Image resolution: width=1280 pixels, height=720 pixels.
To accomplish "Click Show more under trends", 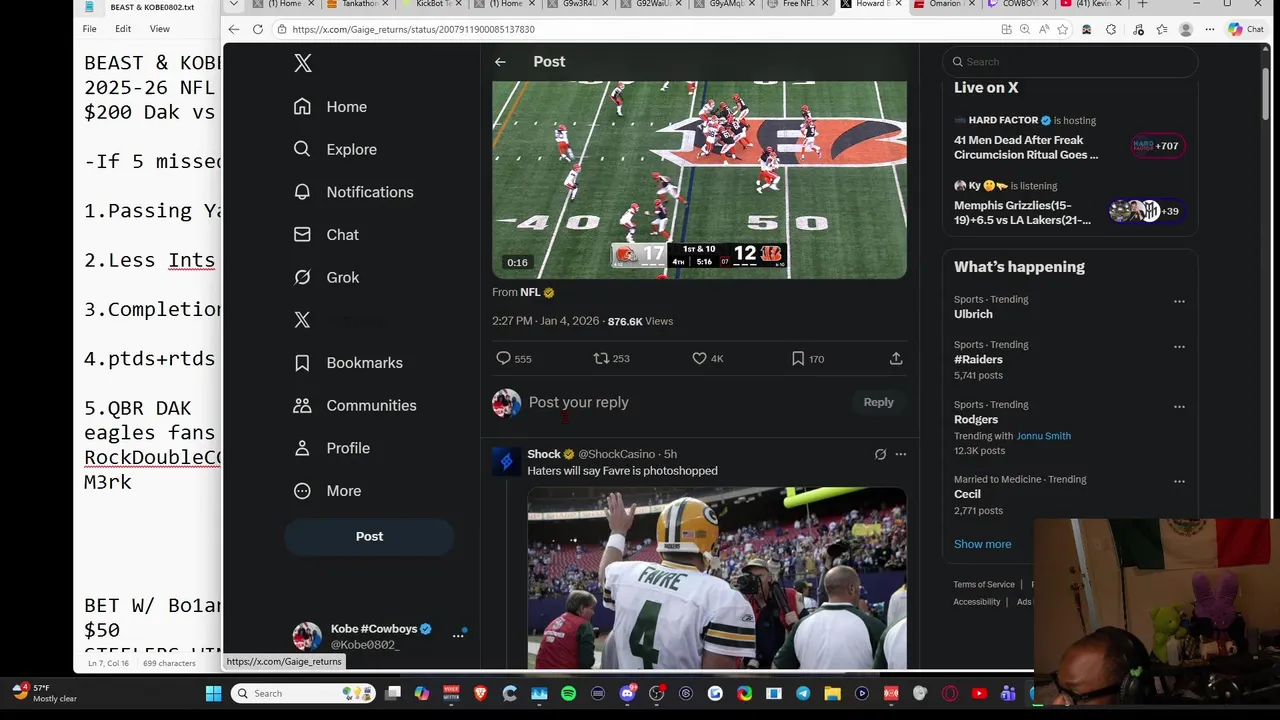I will [x=982, y=544].
